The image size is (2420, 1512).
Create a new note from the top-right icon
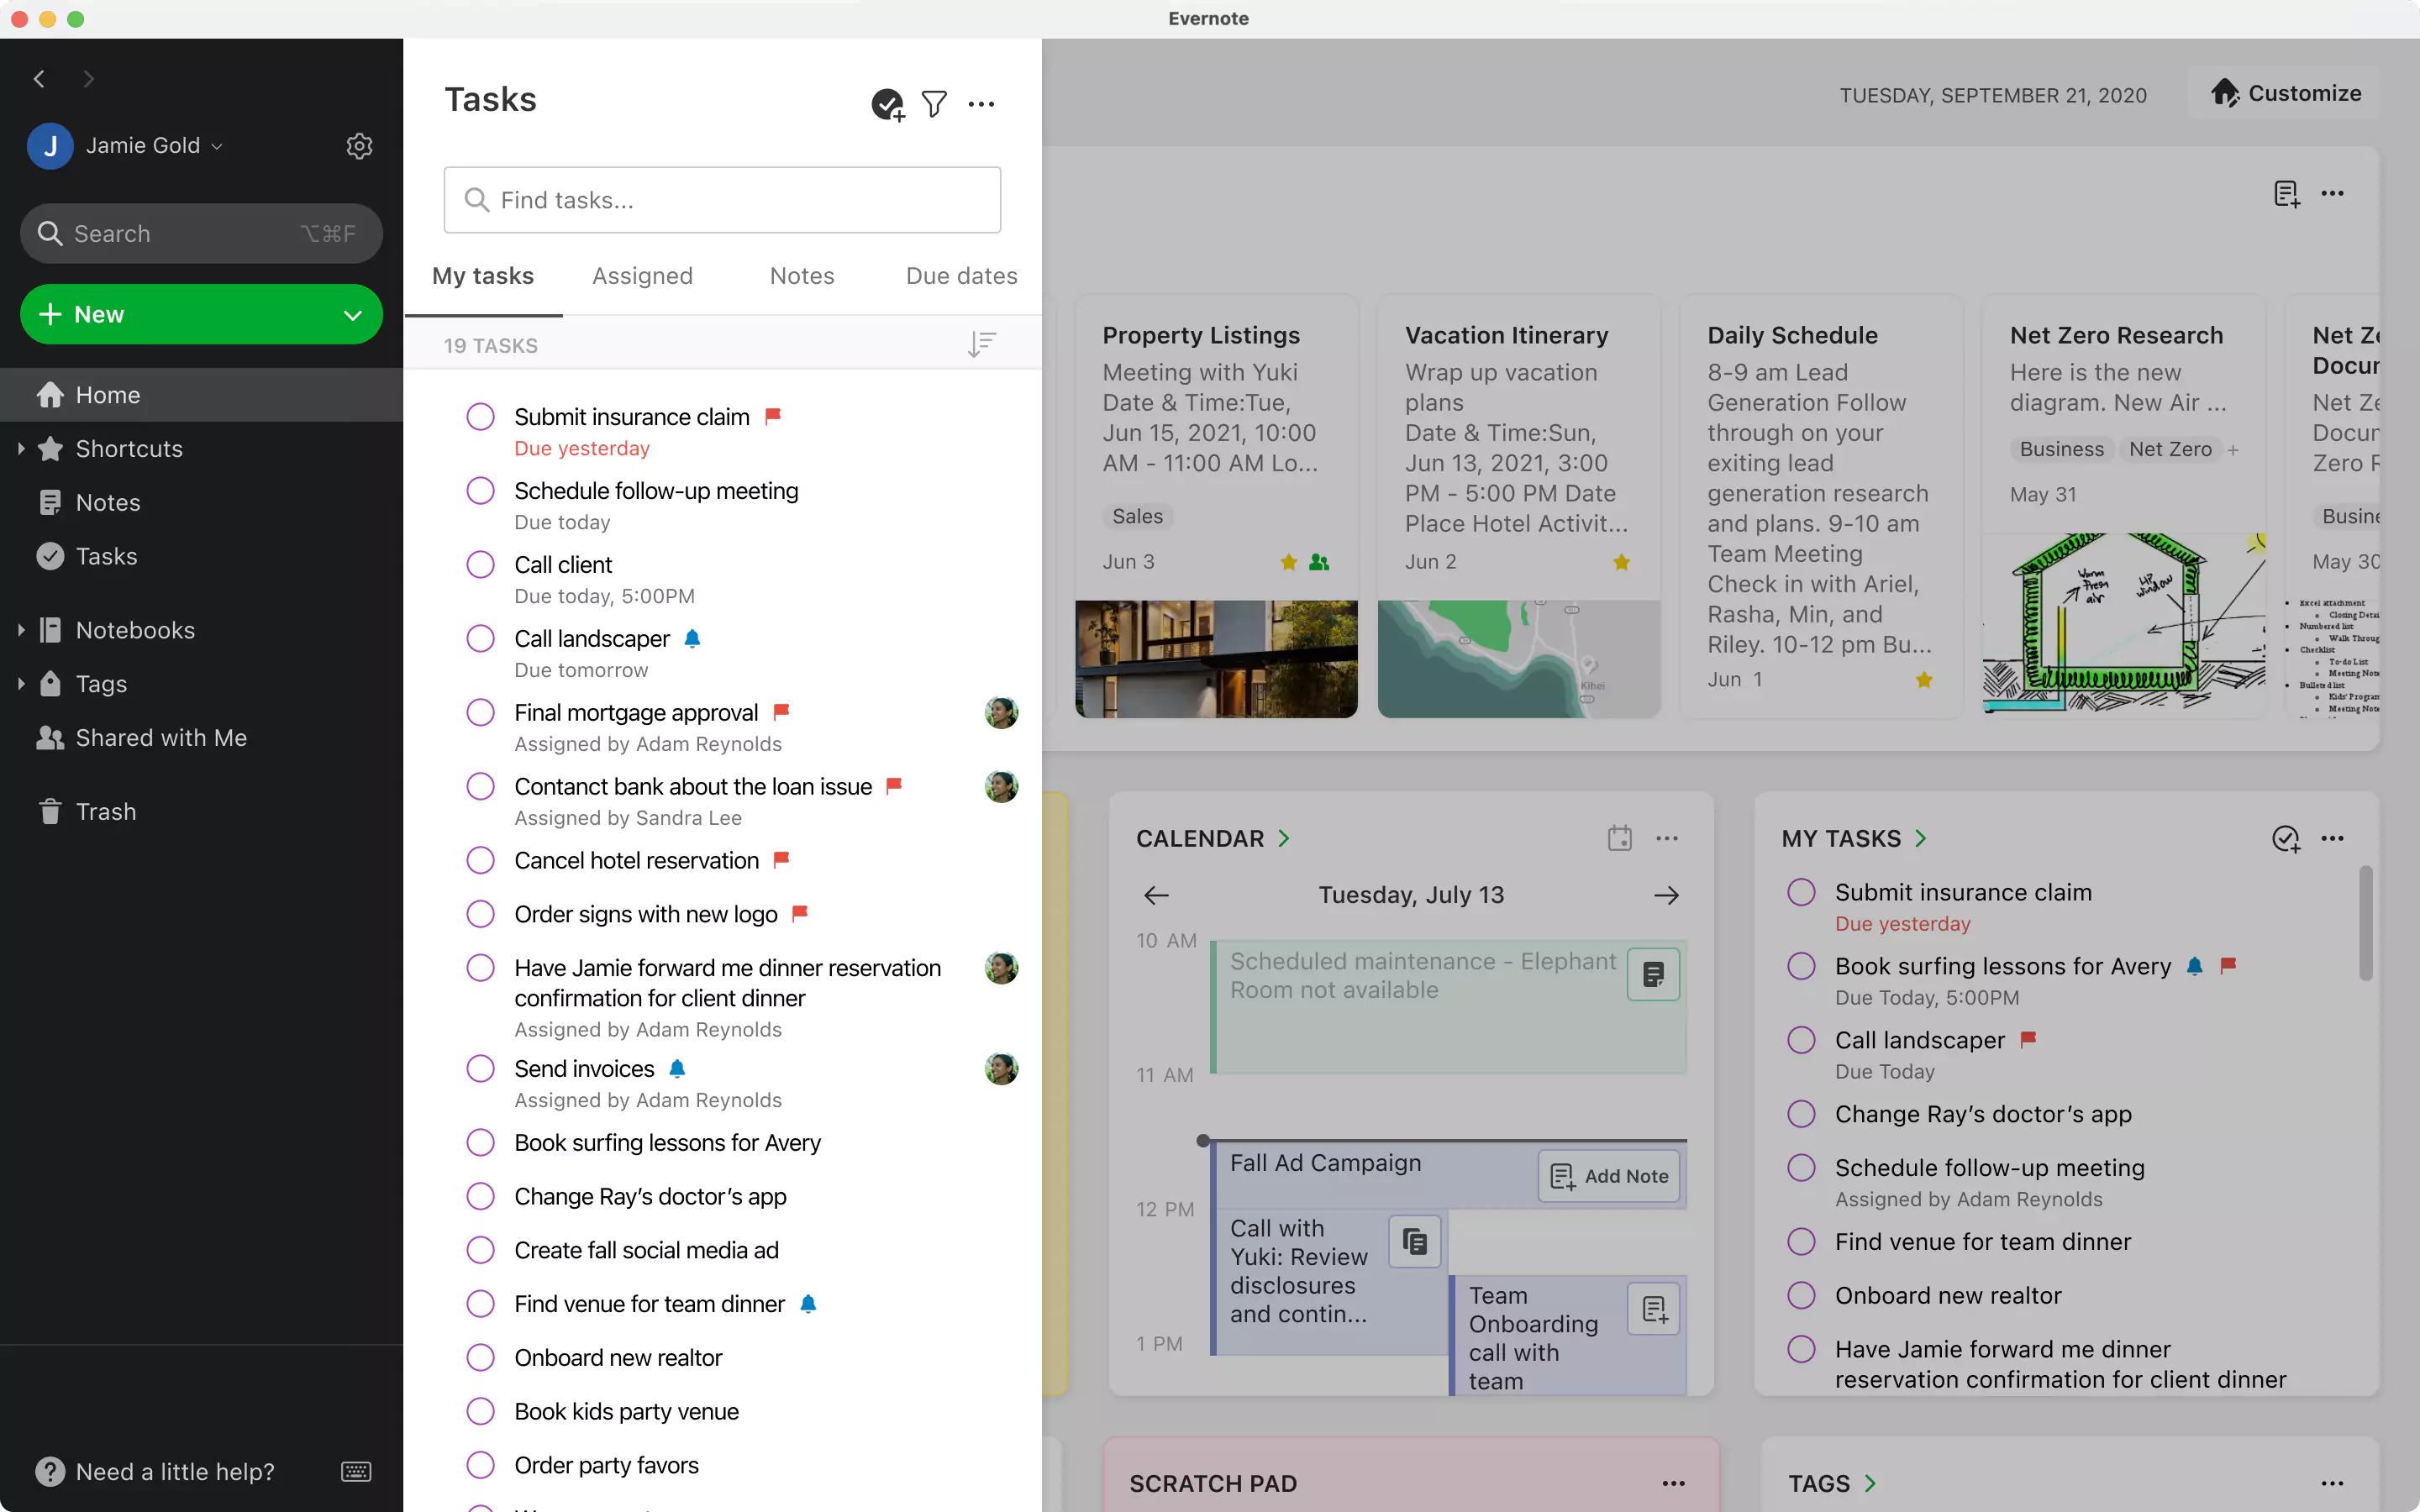pyautogui.click(x=2287, y=193)
